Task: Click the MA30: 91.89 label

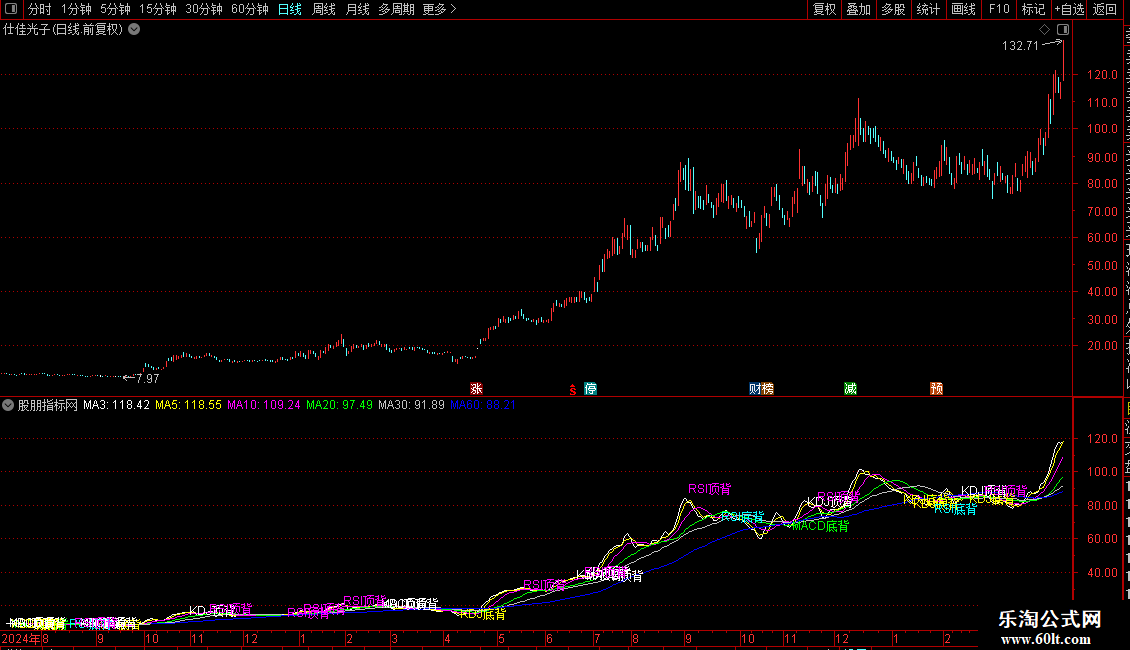Action: [411, 405]
